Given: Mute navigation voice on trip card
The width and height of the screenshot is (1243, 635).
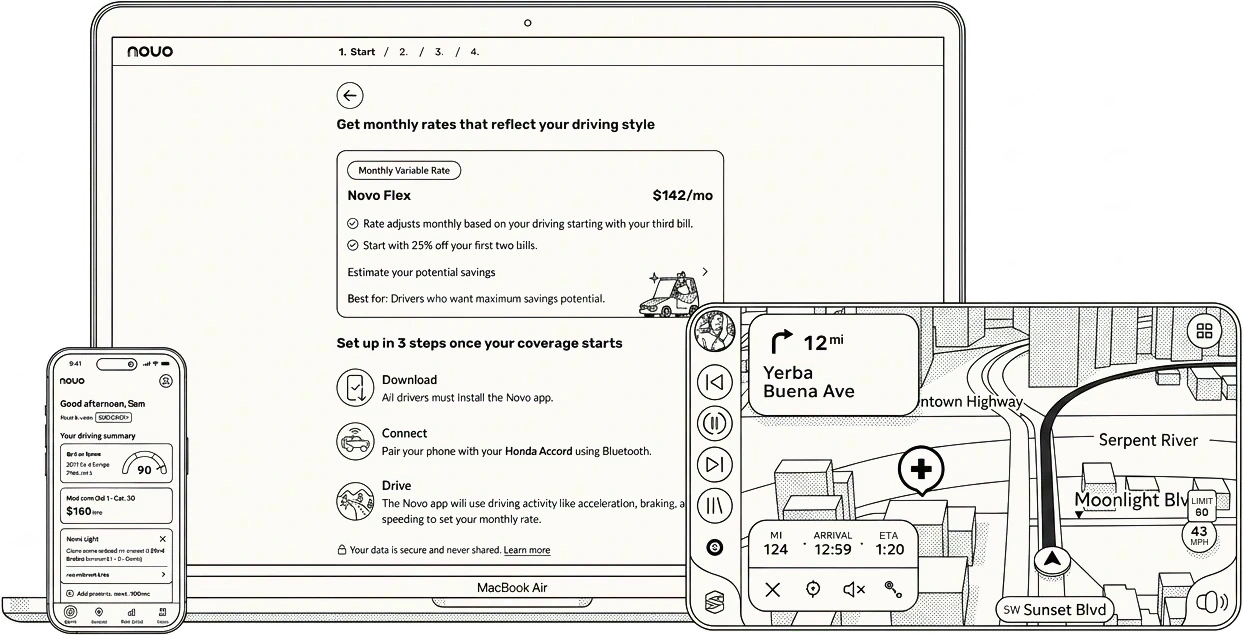Looking at the screenshot, I should 854,590.
